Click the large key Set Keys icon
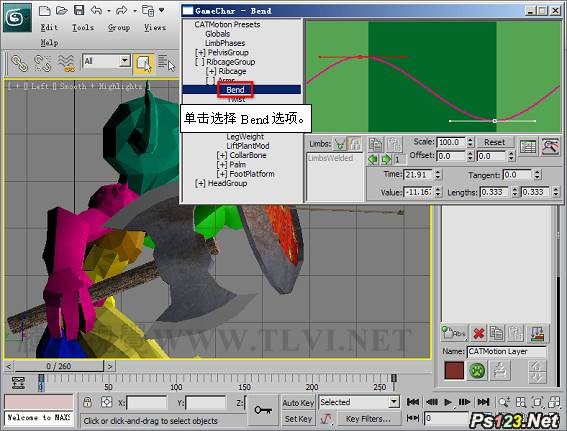 263,410
